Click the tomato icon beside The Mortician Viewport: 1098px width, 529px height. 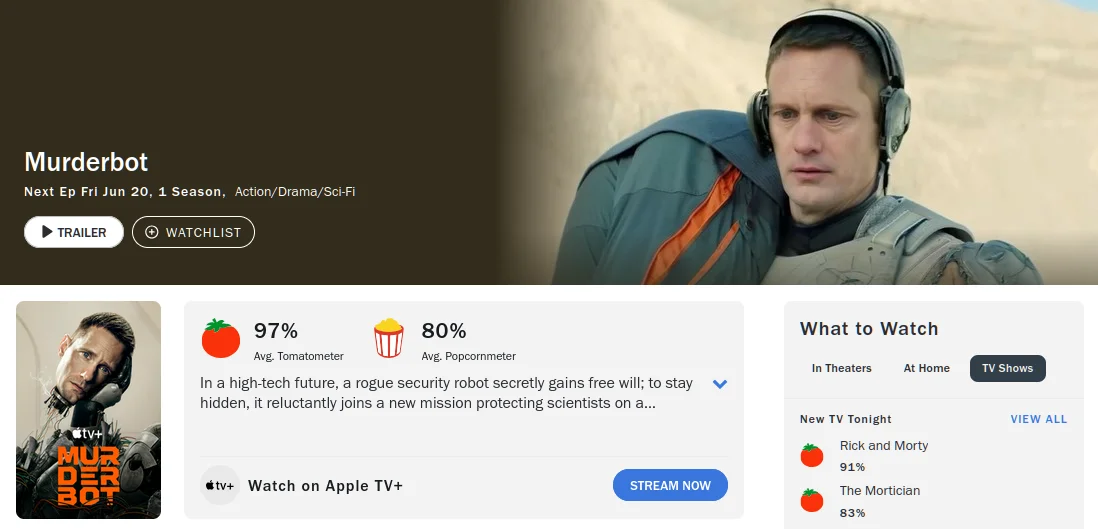(x=812, y=500)
